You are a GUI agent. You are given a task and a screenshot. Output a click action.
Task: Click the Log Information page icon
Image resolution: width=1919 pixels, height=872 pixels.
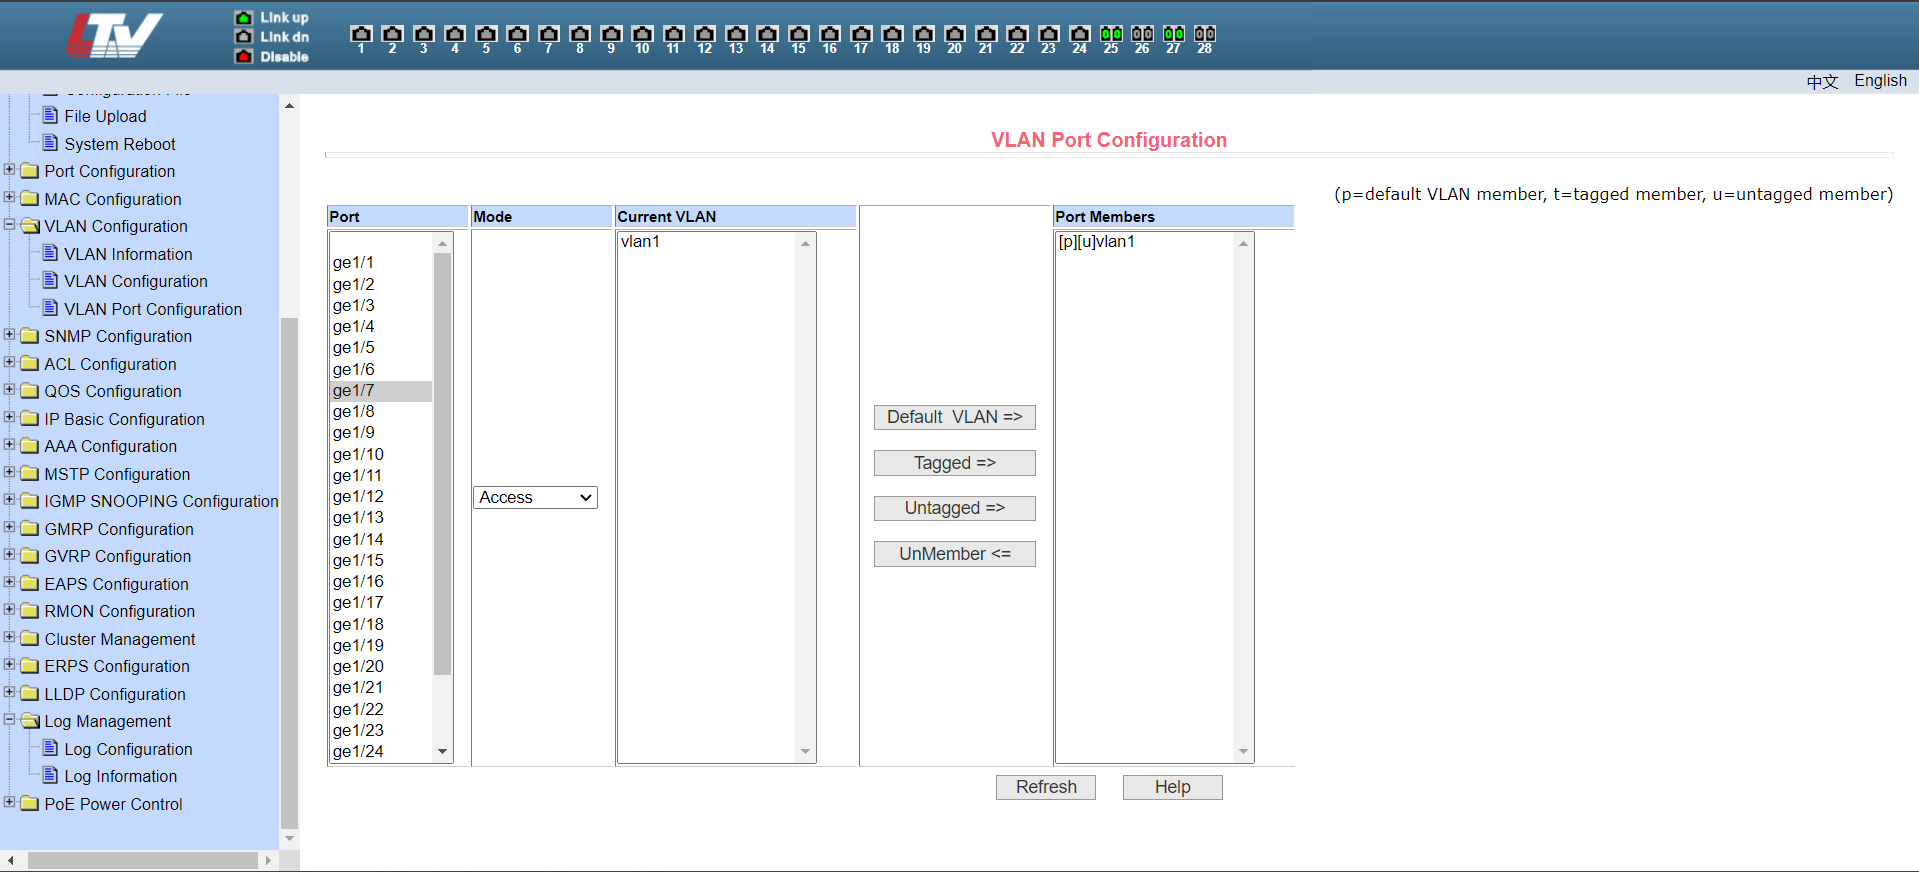click(51, 775)
